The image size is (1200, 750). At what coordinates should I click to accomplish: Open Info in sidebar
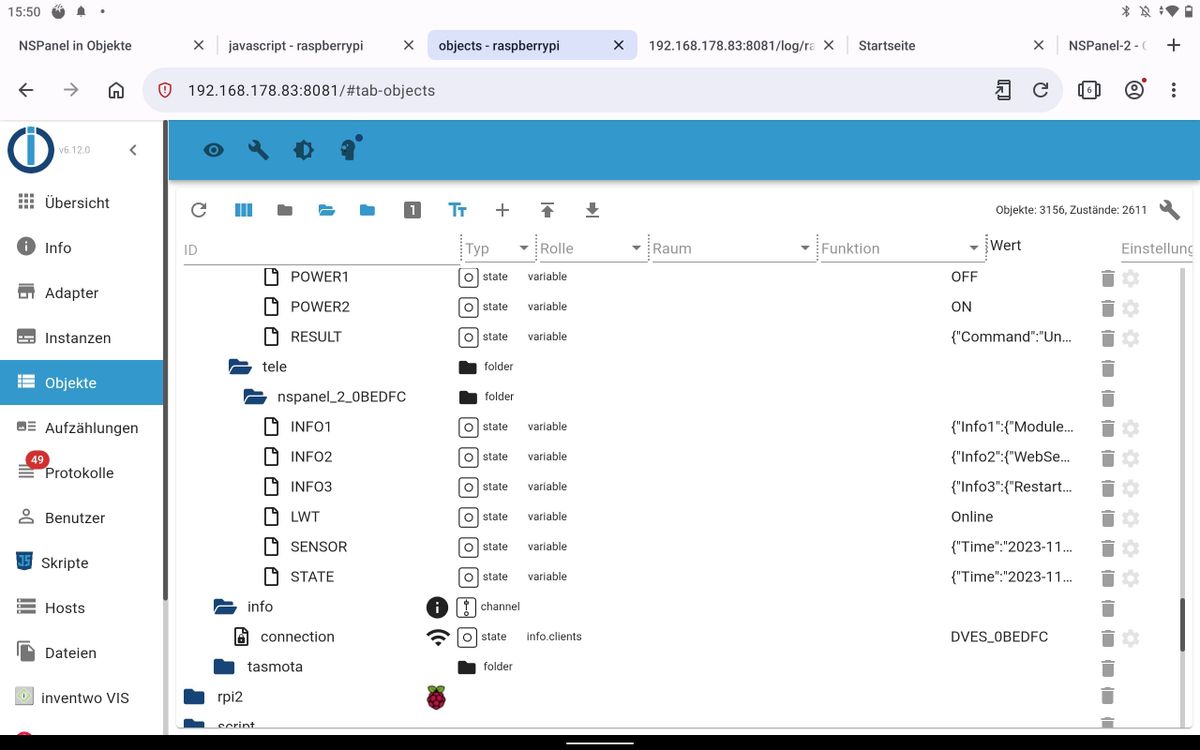tap(81, 247)
